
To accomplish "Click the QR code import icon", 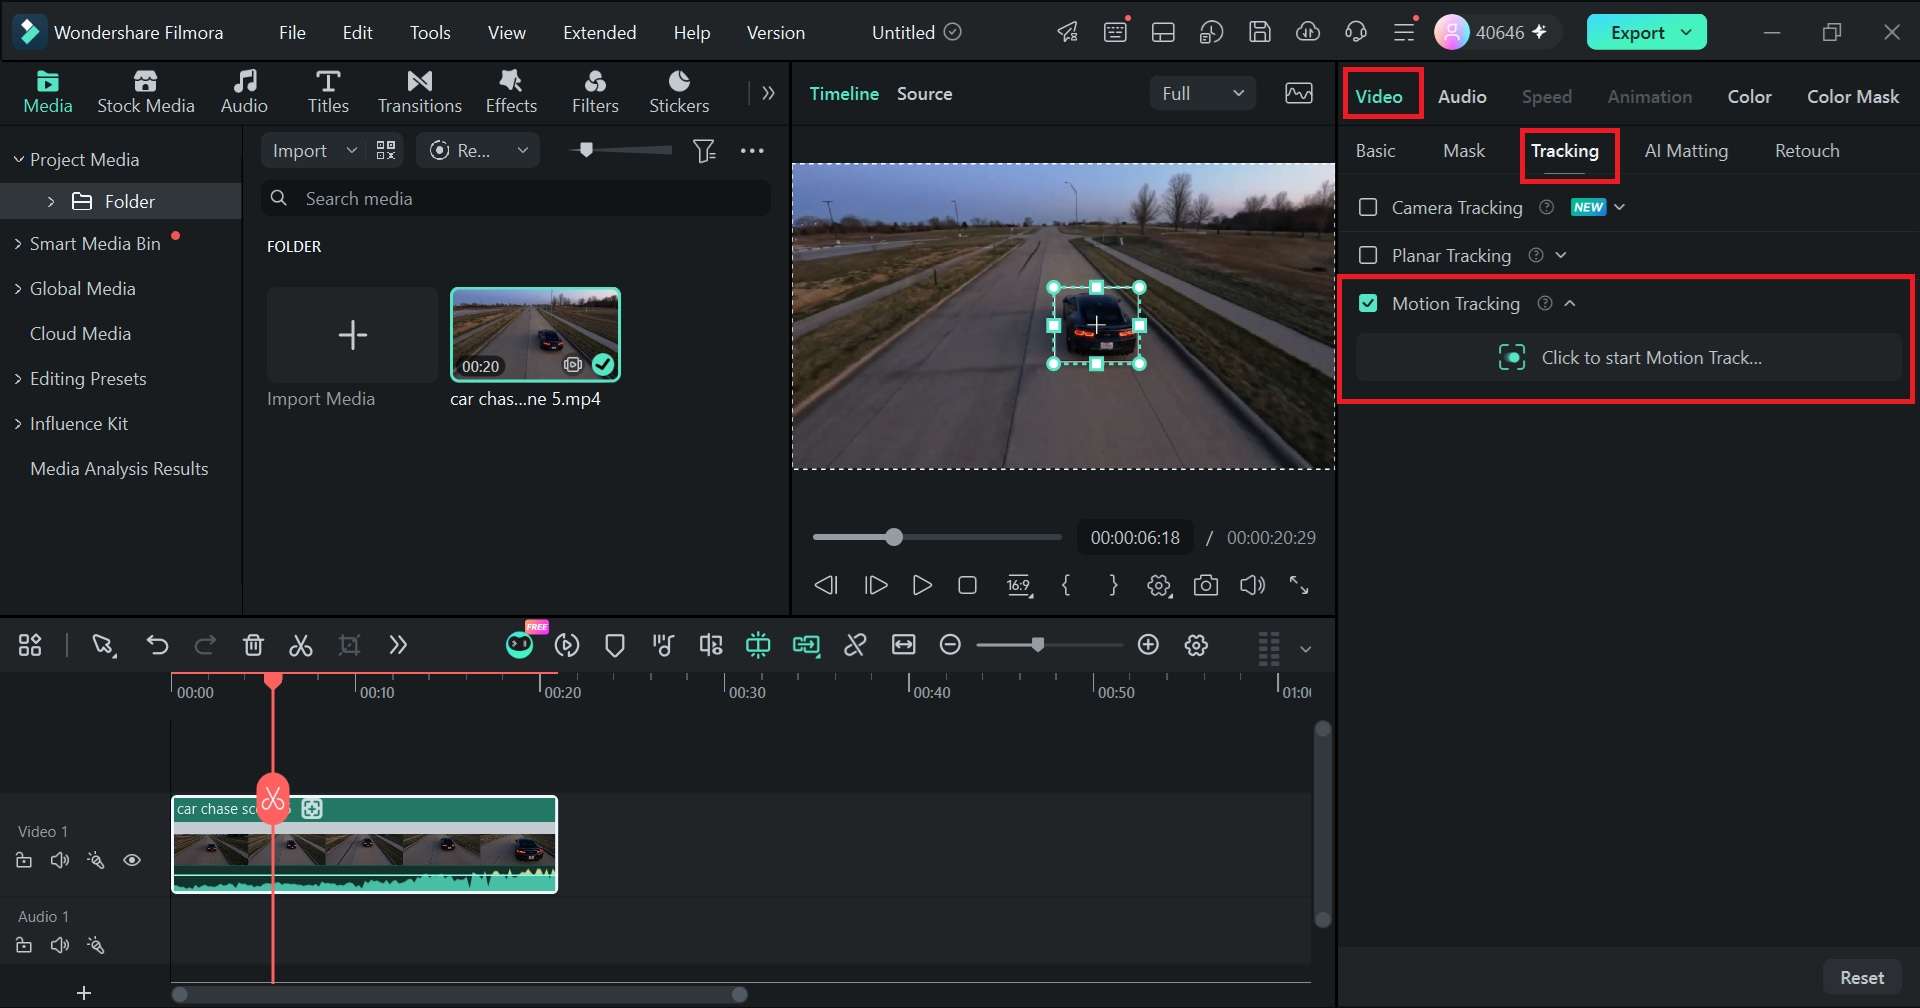I will [x=386, y=151].
